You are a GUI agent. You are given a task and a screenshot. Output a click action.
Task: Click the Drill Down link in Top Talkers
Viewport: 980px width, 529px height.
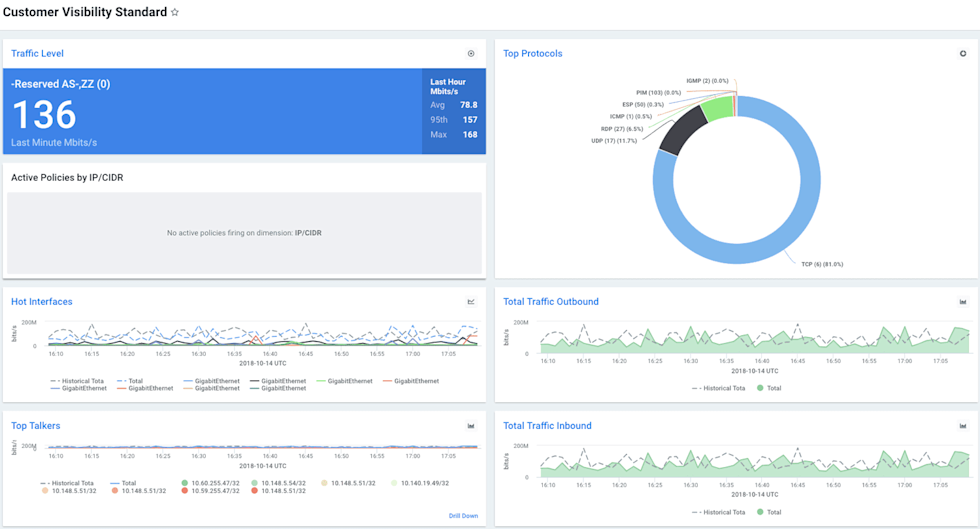(x=463, y=516)
